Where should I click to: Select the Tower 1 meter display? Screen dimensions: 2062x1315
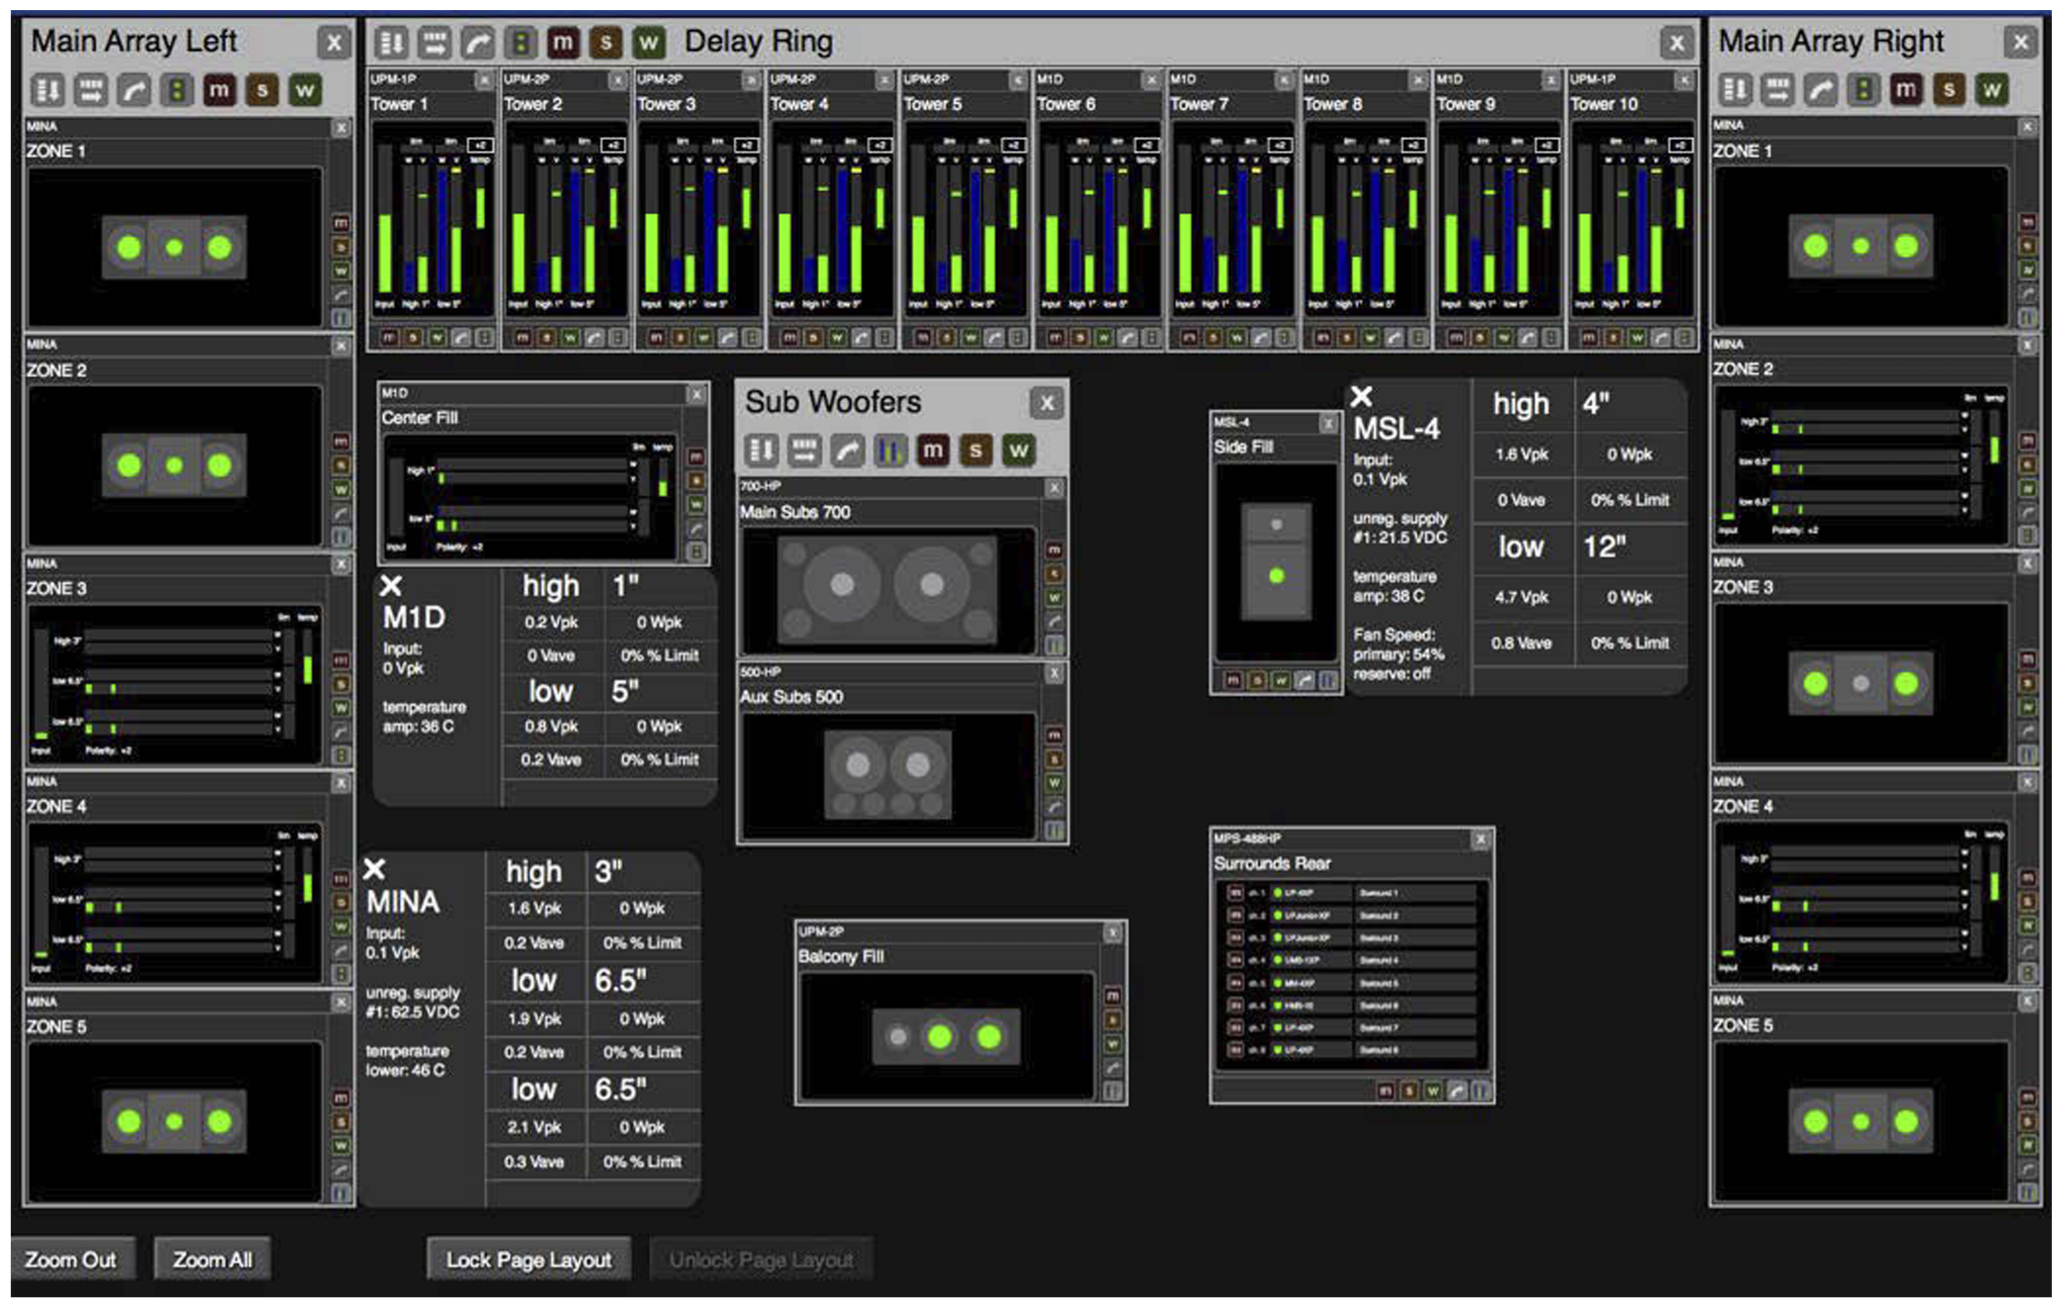tap(432, 219)
